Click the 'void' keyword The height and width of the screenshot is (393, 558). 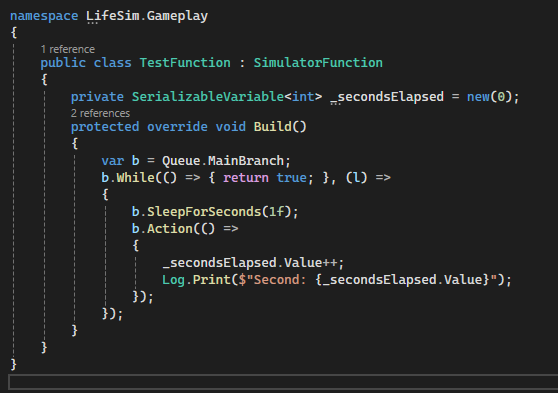231,127
